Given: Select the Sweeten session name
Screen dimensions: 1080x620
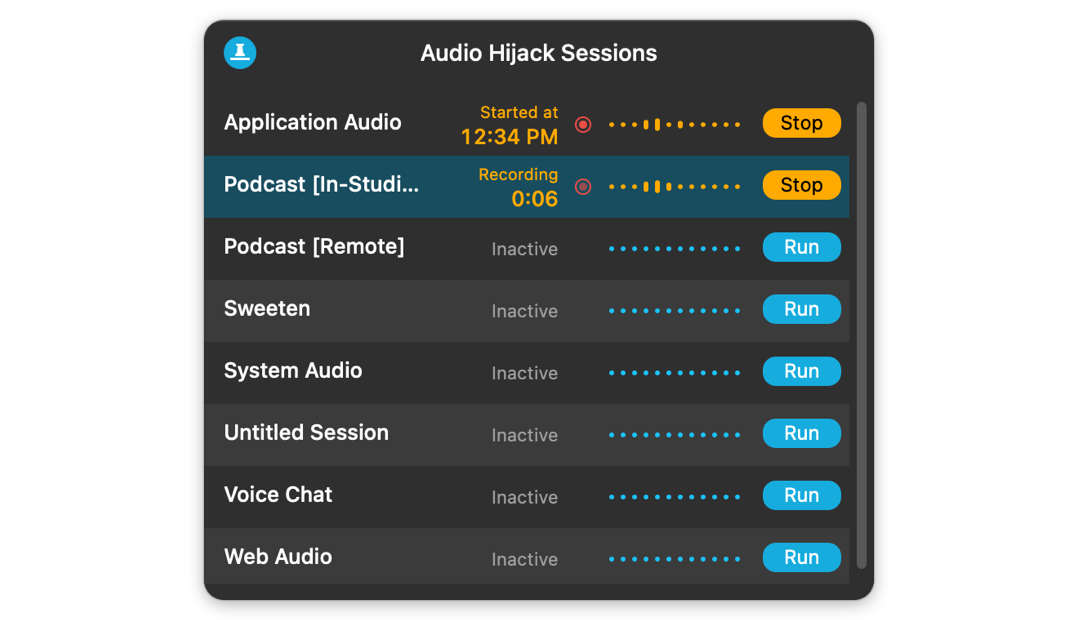Looking at the screenshot, I should 267,309.
